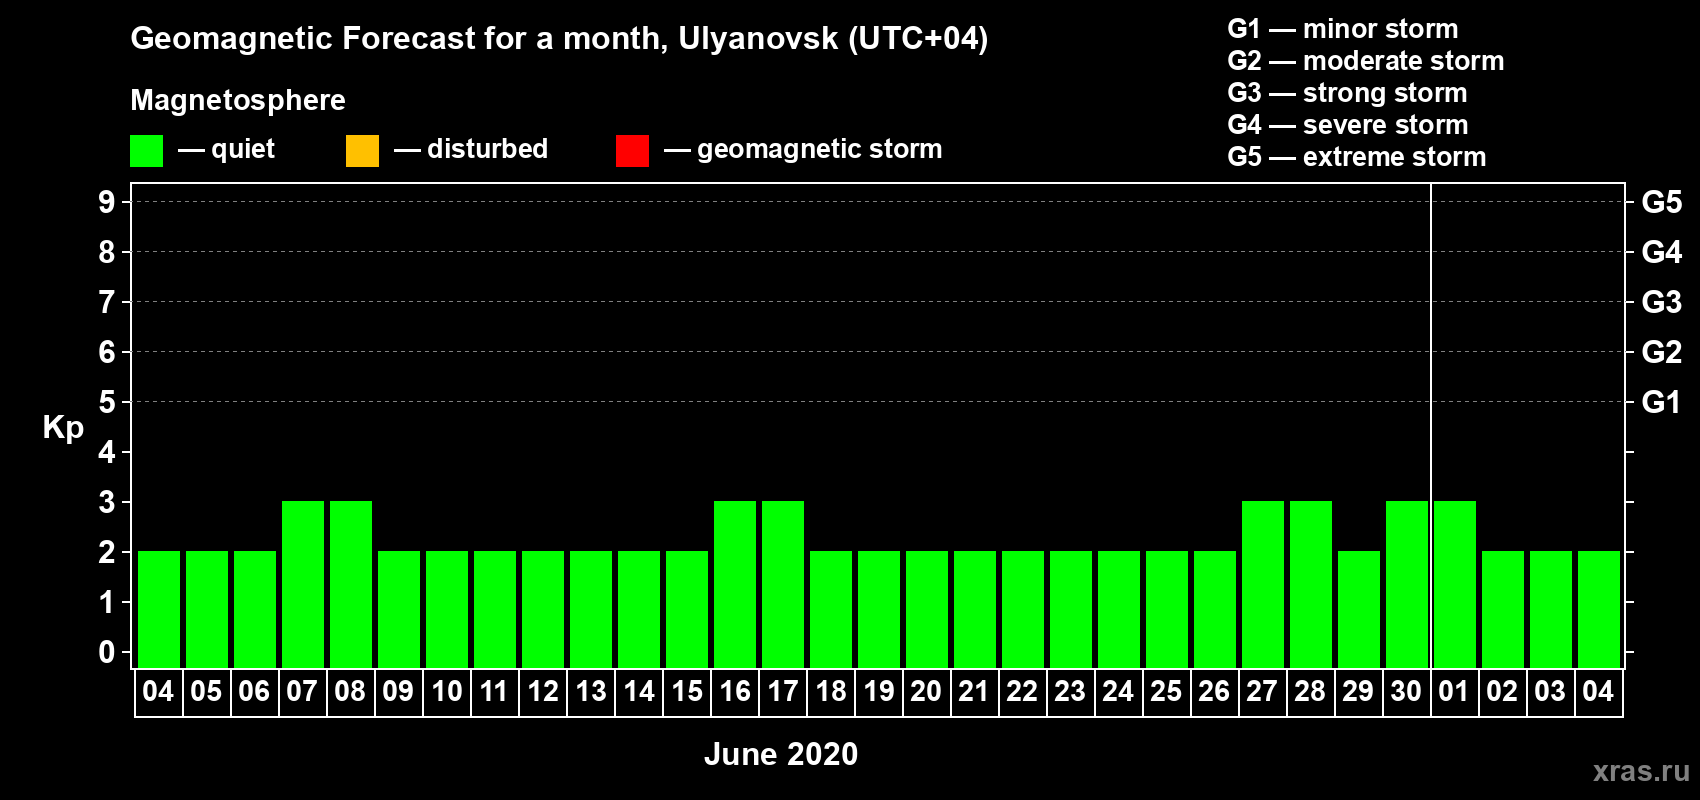The height and width of the screenshot is (800, 1700).
Task: Click the "— disturbed" legend label
Action: (x=471, y=149)
